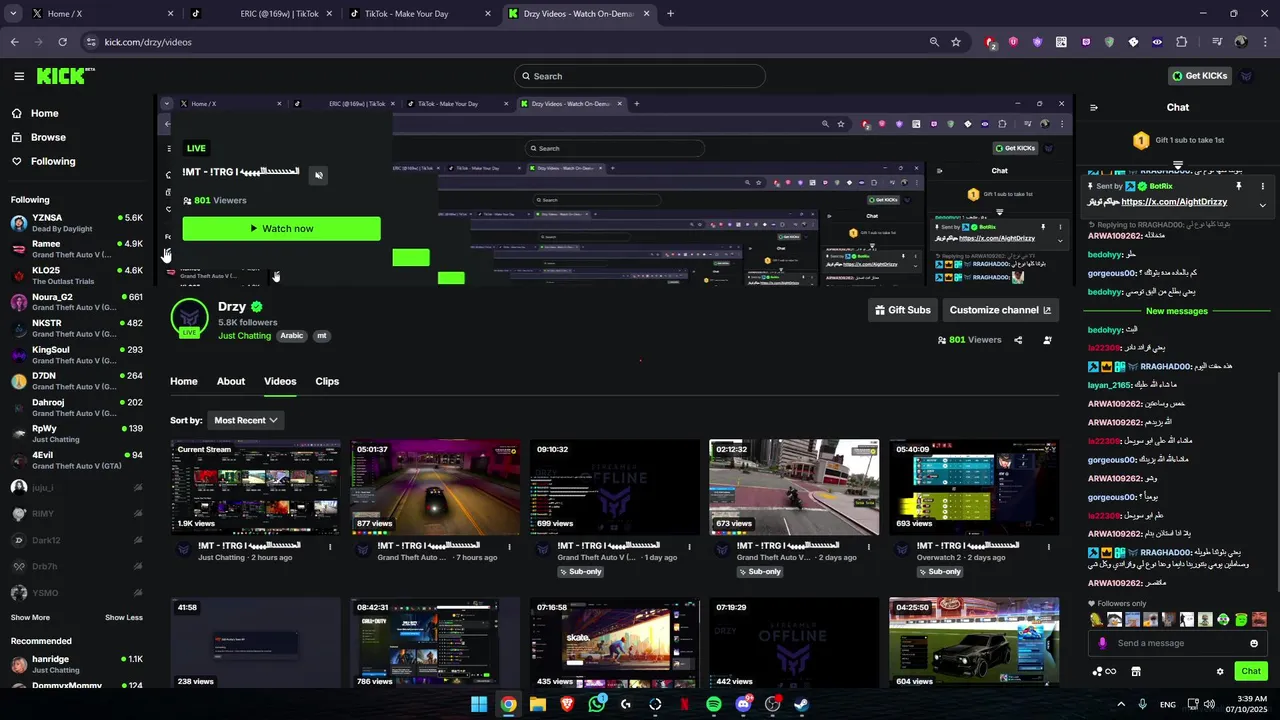Click the purple microphone in message box
This screenshot has height=720, width=1280.
click(1102, 643)
